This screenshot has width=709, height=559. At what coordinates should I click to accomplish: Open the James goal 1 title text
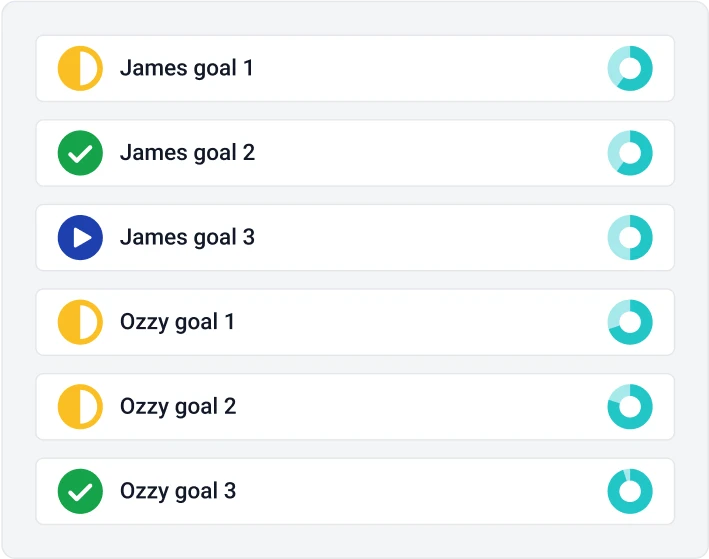pyautogui.click(x=186, y=69)
